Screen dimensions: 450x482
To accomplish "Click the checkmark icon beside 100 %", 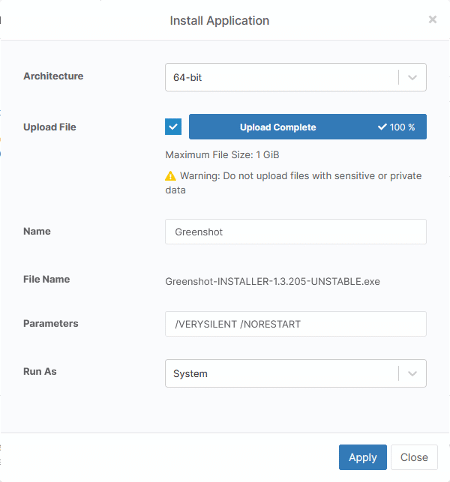I will pyautogui.click(x=382, y=127).
